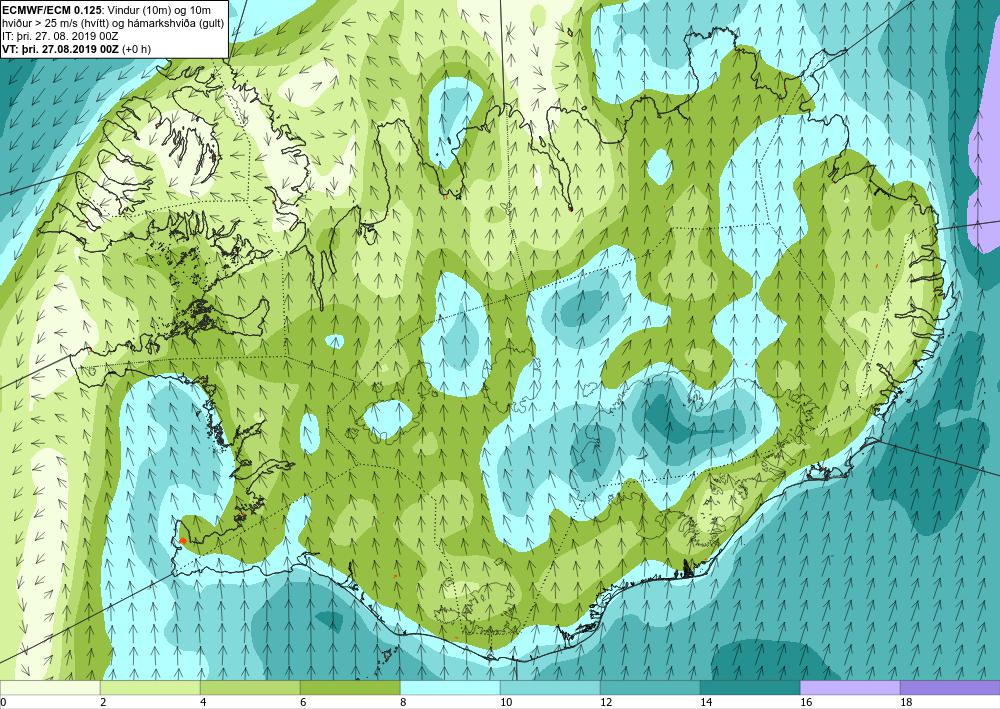Viewport: 1000px width, 709px height.
Task: Click the legend label 14
Action: (706, 702)
